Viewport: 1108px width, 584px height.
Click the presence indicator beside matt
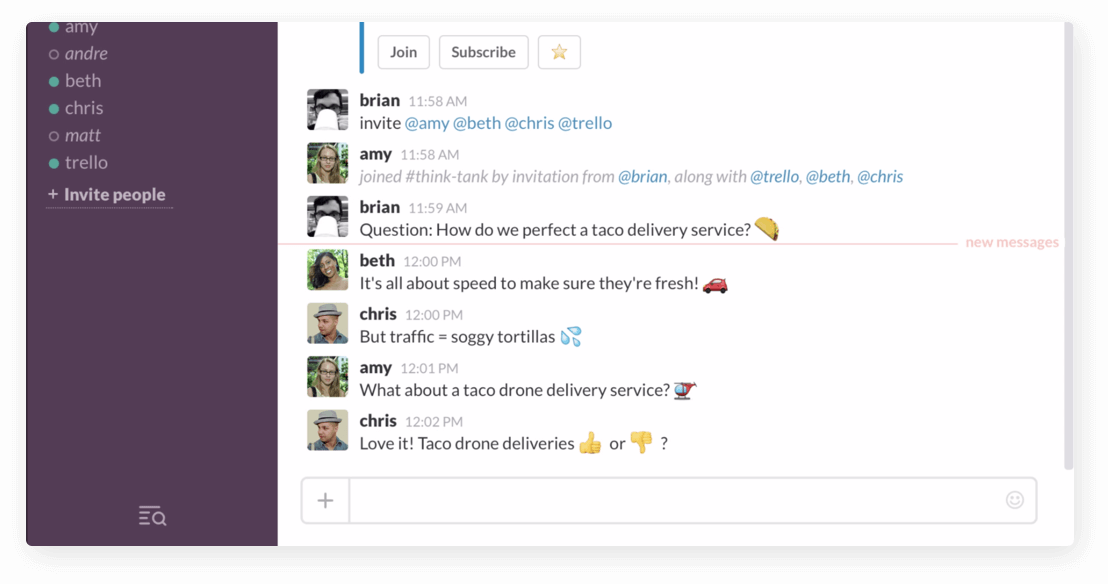pyautogui.click(x=56, y=135)
